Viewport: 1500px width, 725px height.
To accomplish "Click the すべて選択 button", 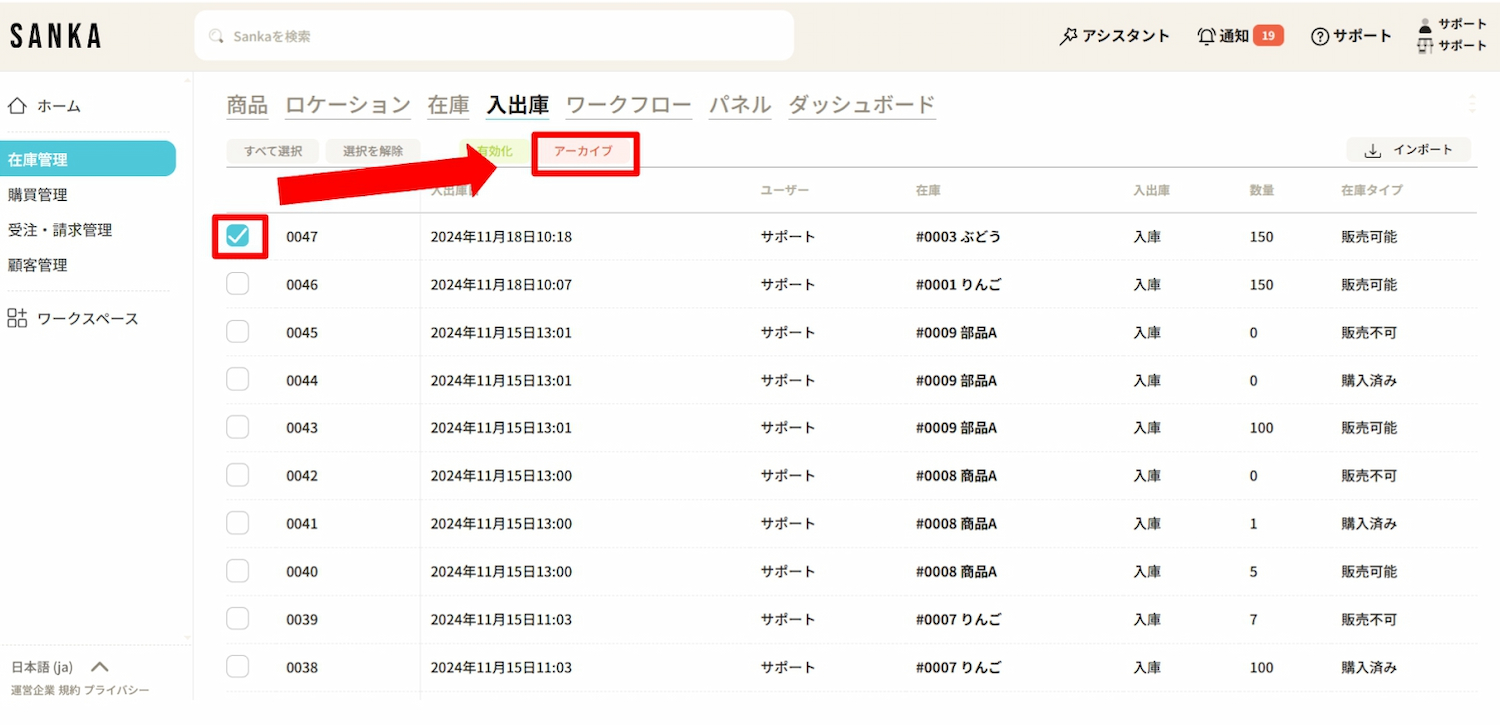I will pos(273,151).
